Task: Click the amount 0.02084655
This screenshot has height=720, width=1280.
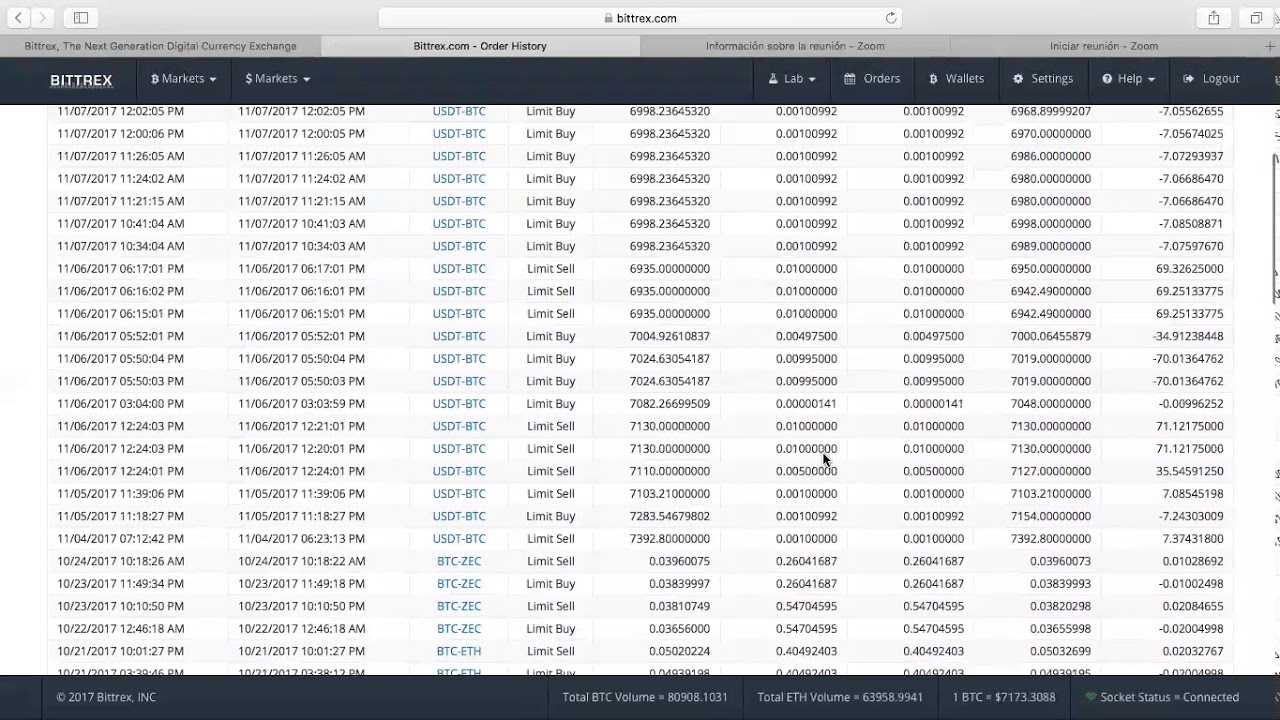Action: 1193,606
